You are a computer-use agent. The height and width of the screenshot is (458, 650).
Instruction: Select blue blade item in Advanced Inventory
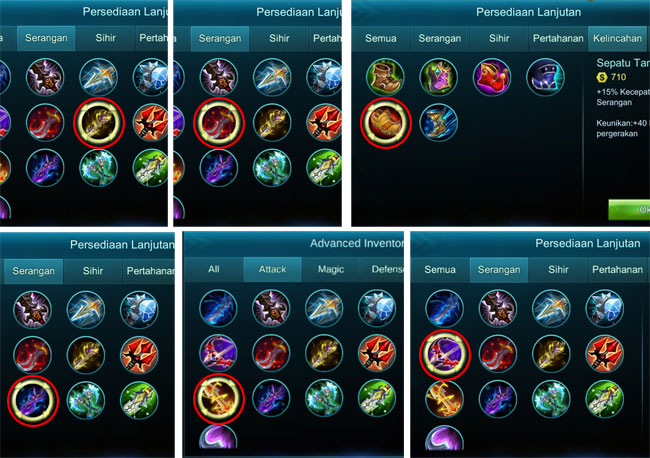point(218,308)
